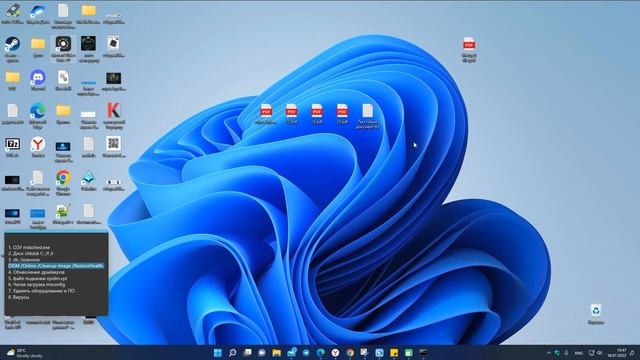
Task: Show hidden system tray icons chevron
Action: tap(548, 353)
